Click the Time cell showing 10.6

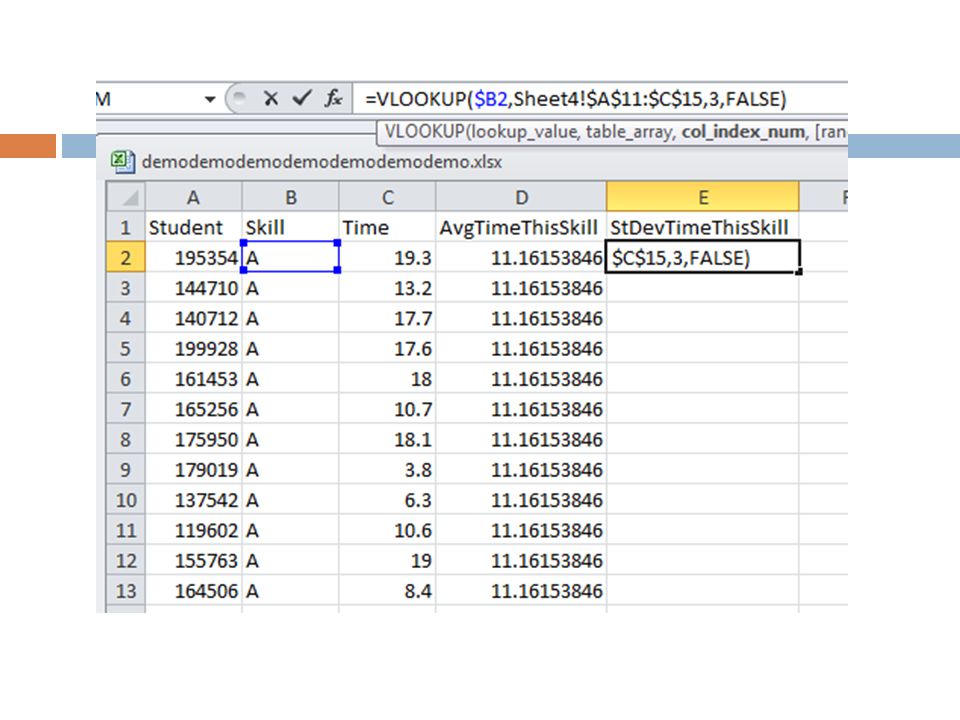pos(388,530)
